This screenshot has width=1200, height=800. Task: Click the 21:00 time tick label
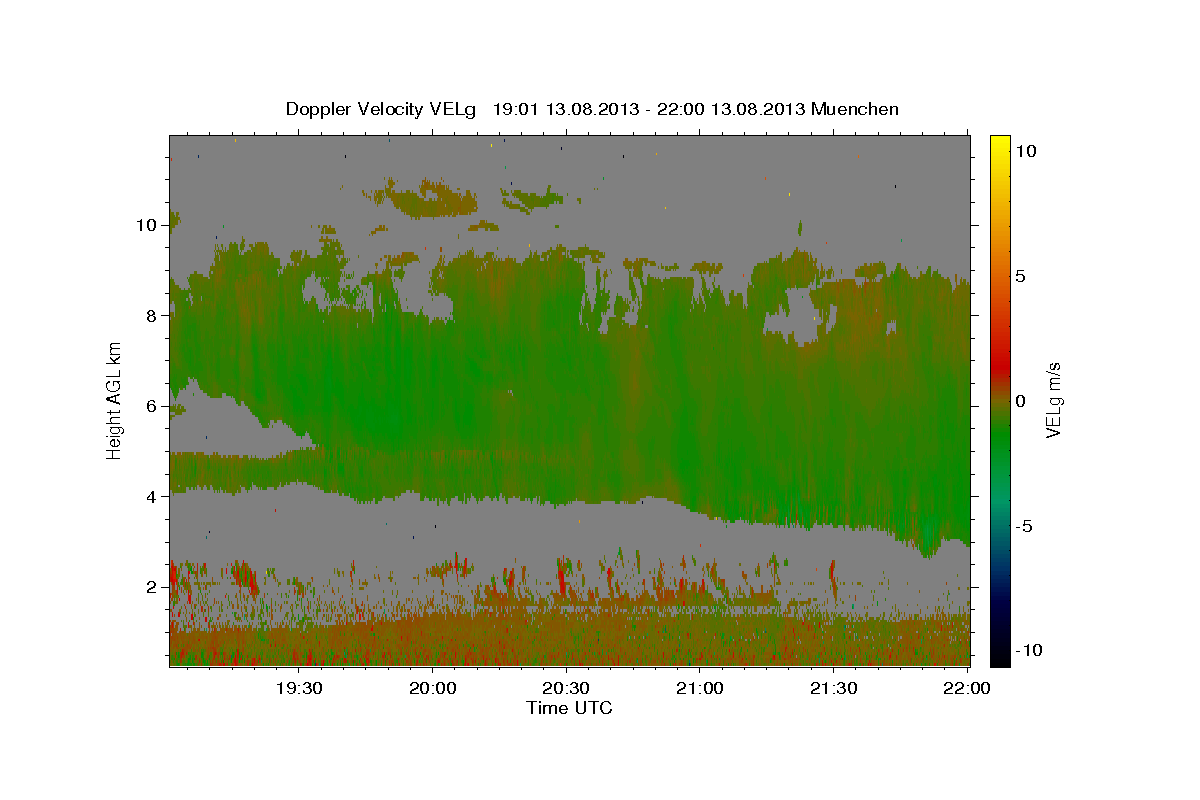(x=700, y=688)
